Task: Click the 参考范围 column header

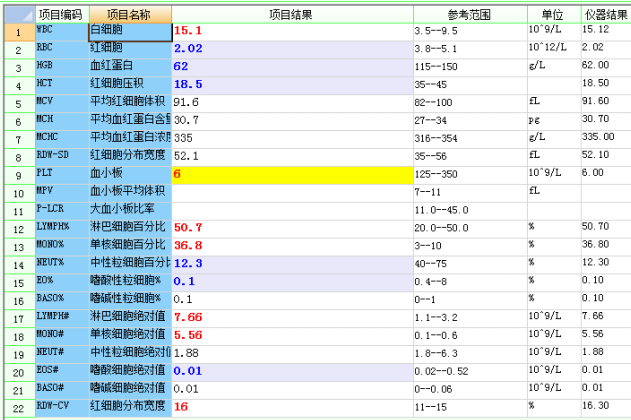Action: tap(470, 15)
